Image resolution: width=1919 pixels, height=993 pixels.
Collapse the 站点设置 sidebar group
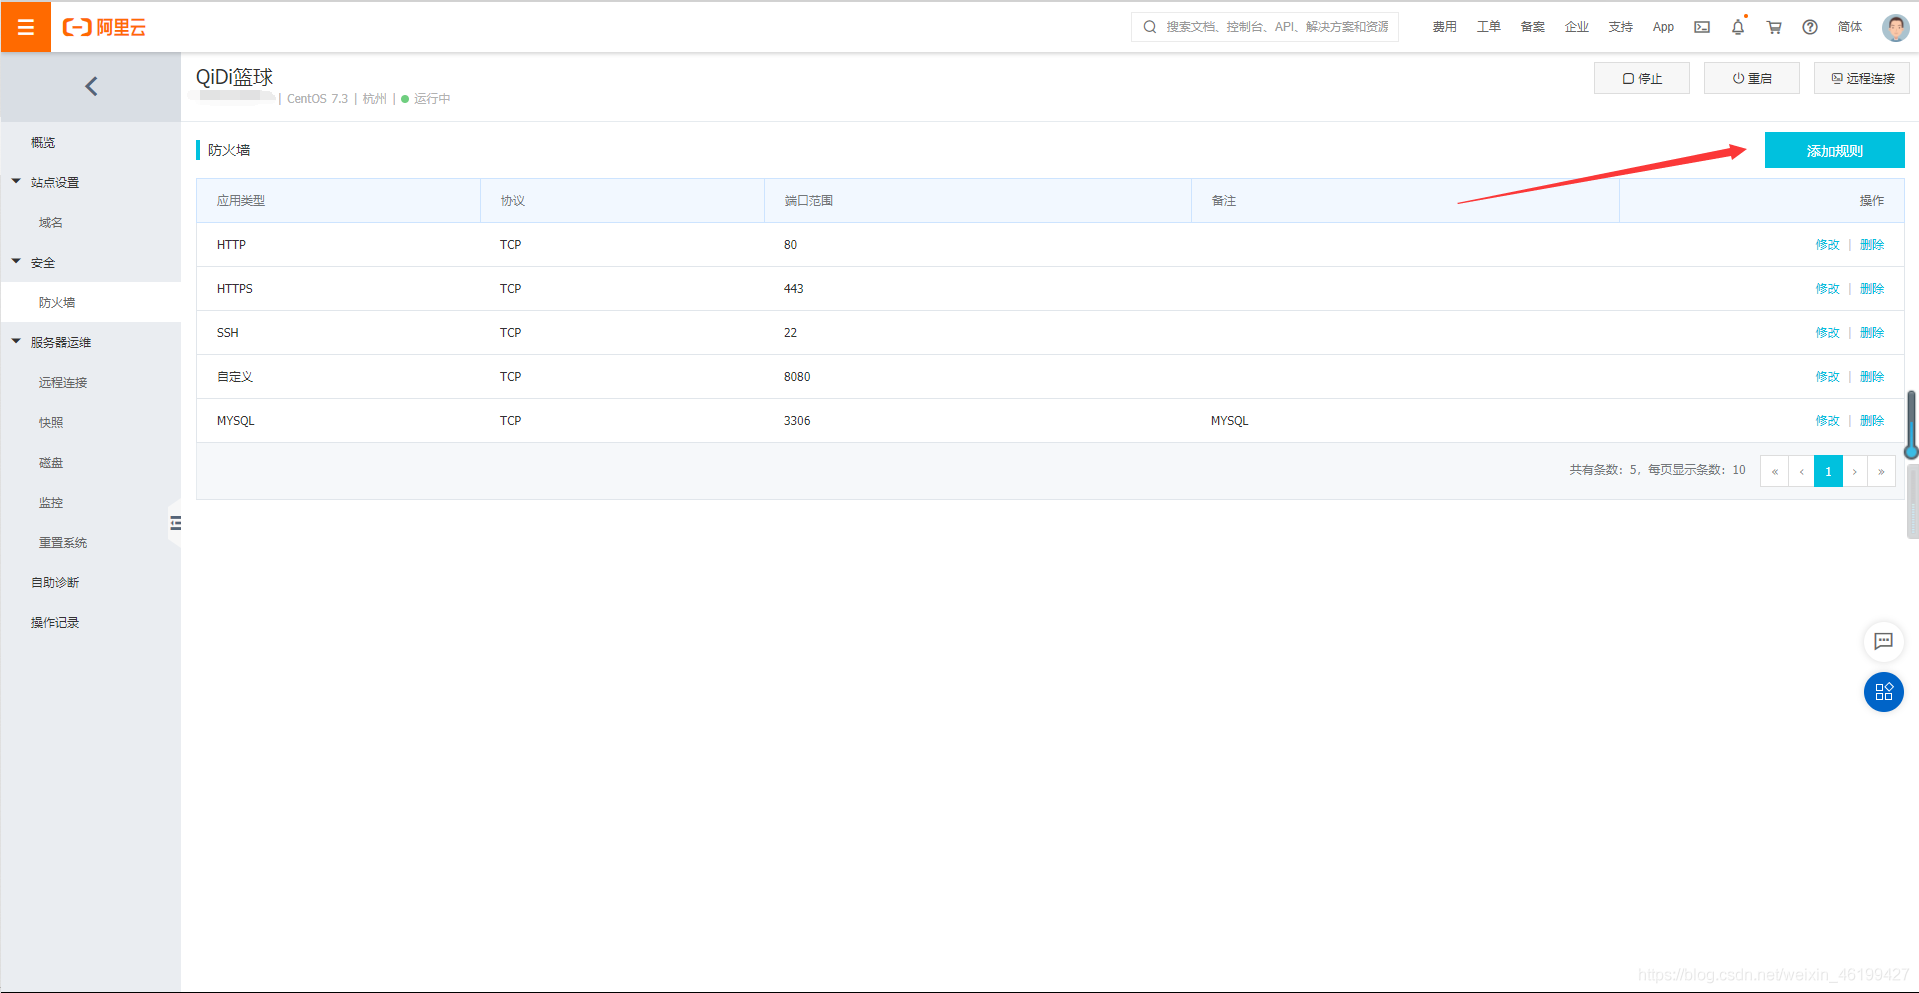click(x=54, y=182)
